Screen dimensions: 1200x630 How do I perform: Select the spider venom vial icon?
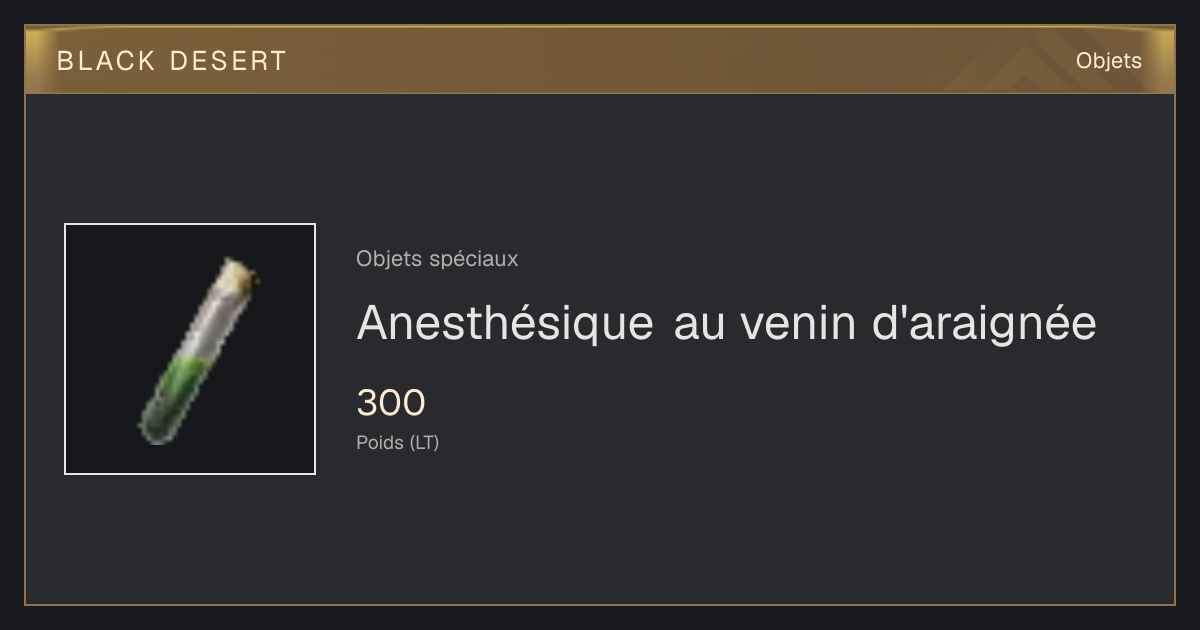pos(199,351)
